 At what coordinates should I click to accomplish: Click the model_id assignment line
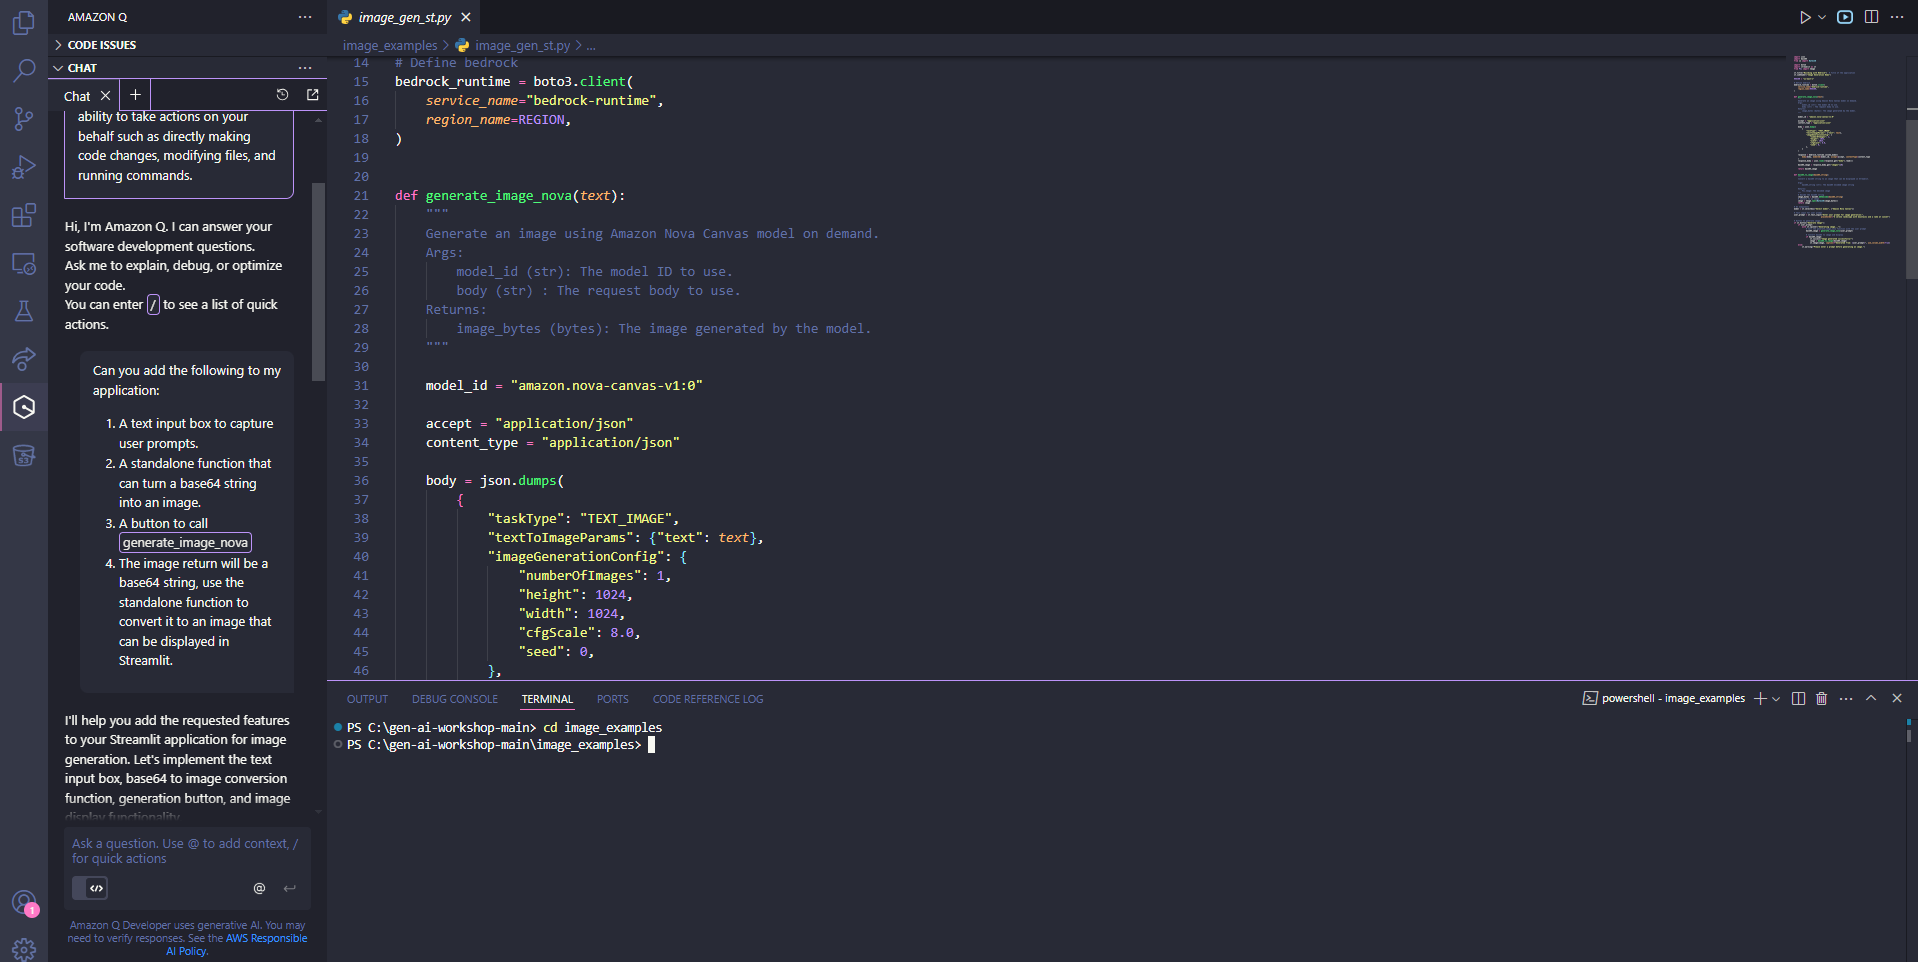point(564,386)
